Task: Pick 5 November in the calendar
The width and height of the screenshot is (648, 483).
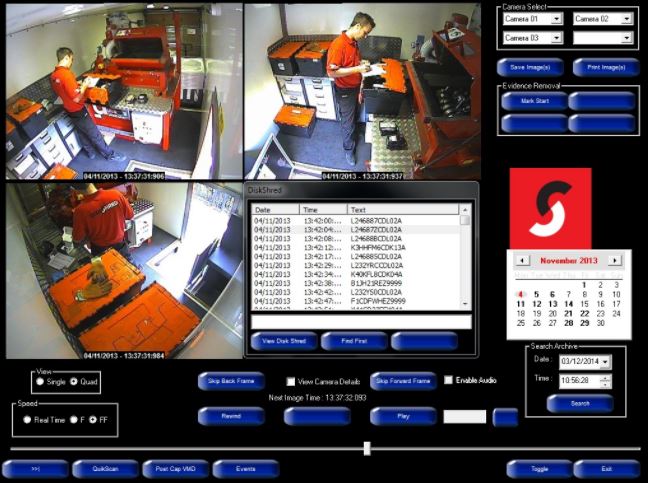Action: (536, 295)
